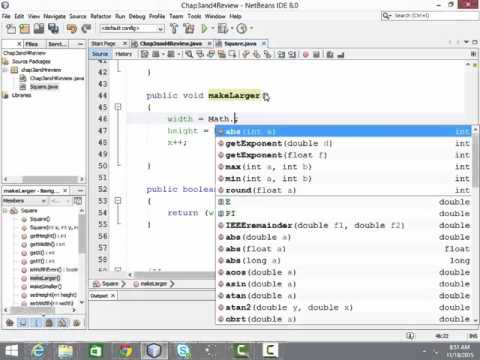
Task: Click Stop Macro Recording icon
Action: click(x=316, y=54)
